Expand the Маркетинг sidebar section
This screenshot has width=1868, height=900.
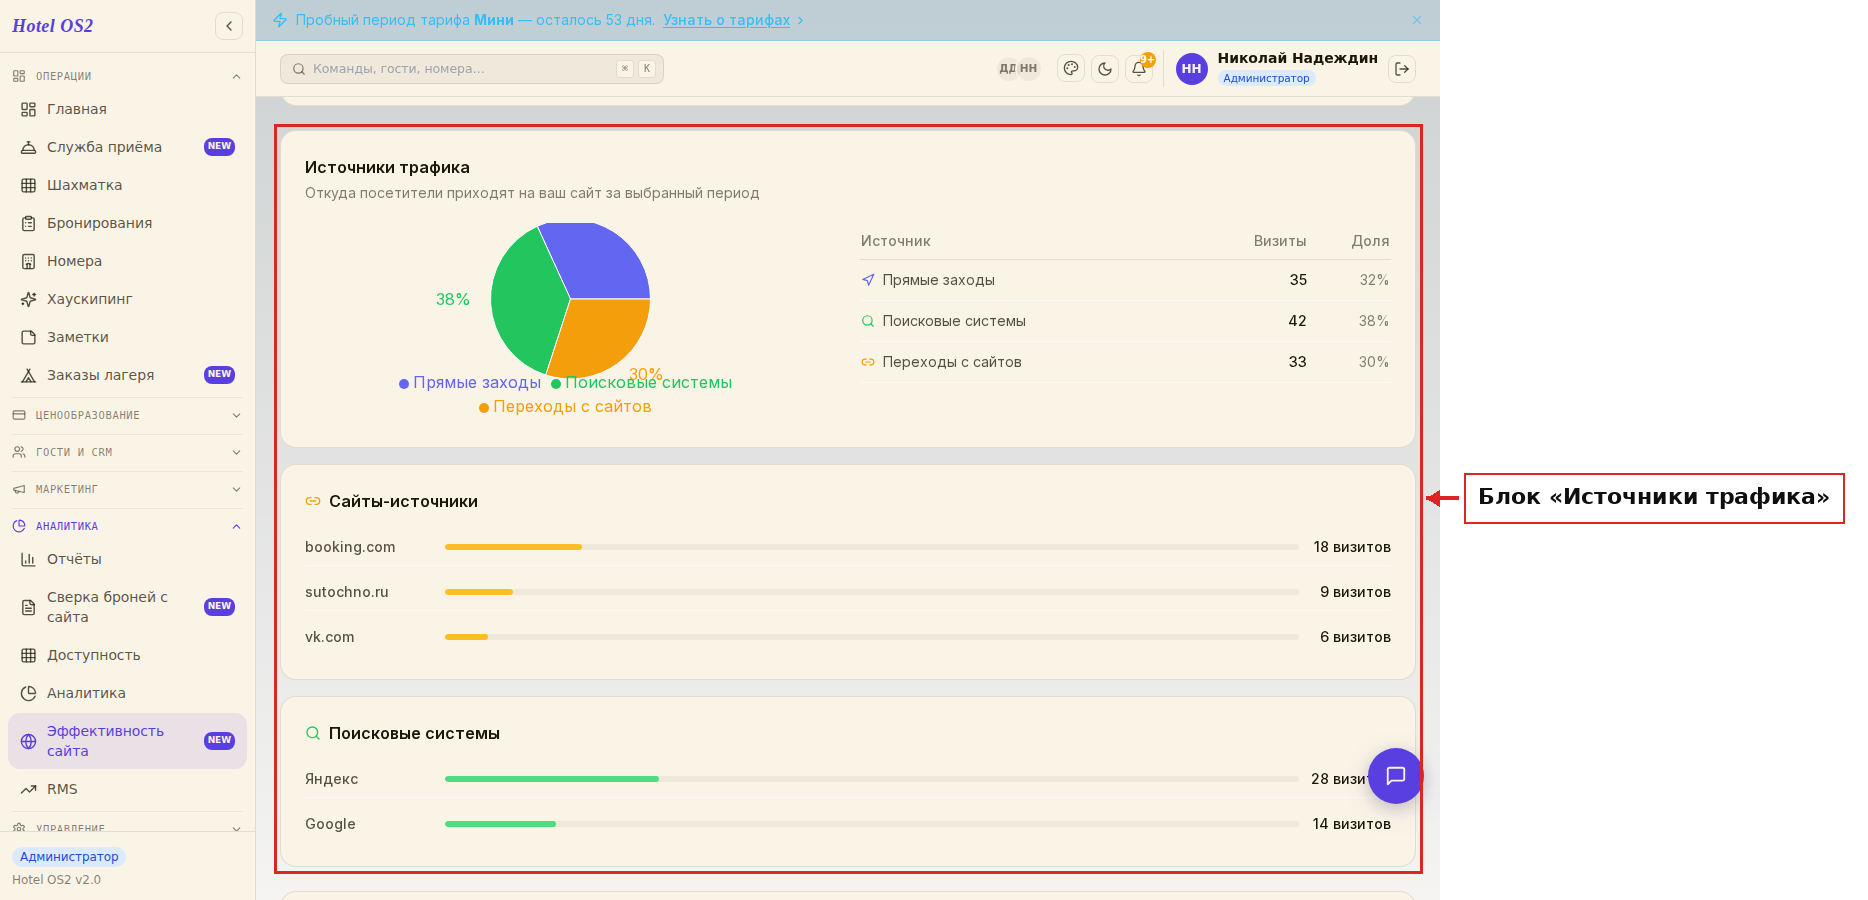click(127, 489)
